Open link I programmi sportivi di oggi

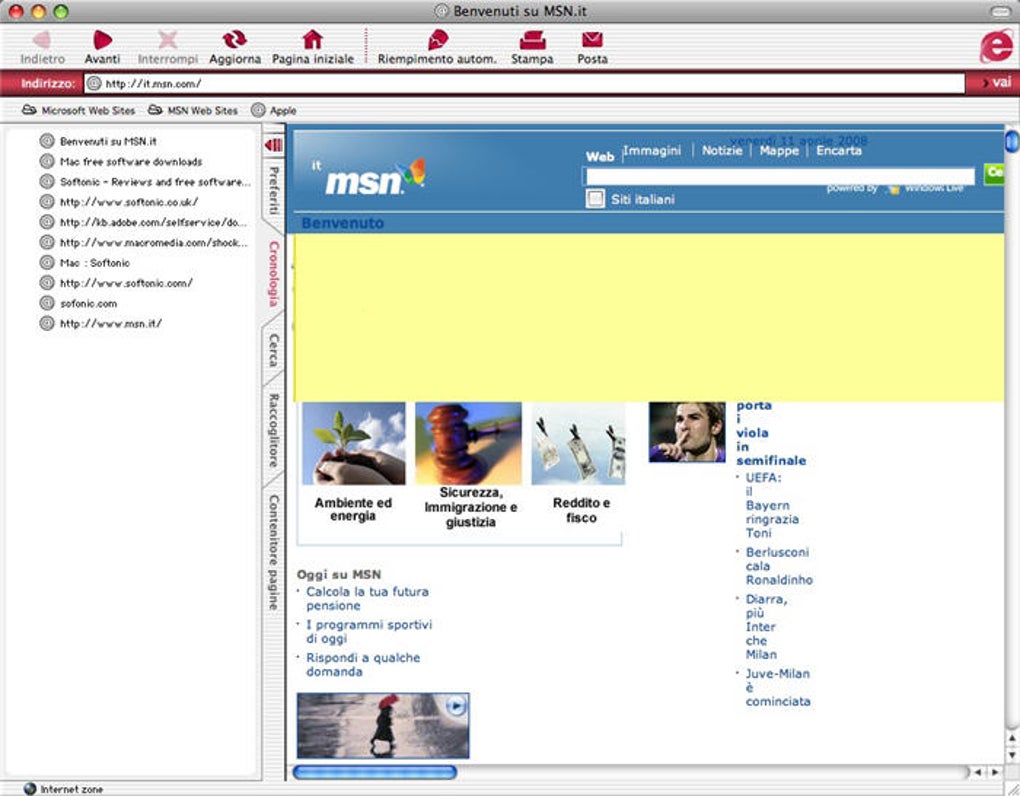(369, 631)
